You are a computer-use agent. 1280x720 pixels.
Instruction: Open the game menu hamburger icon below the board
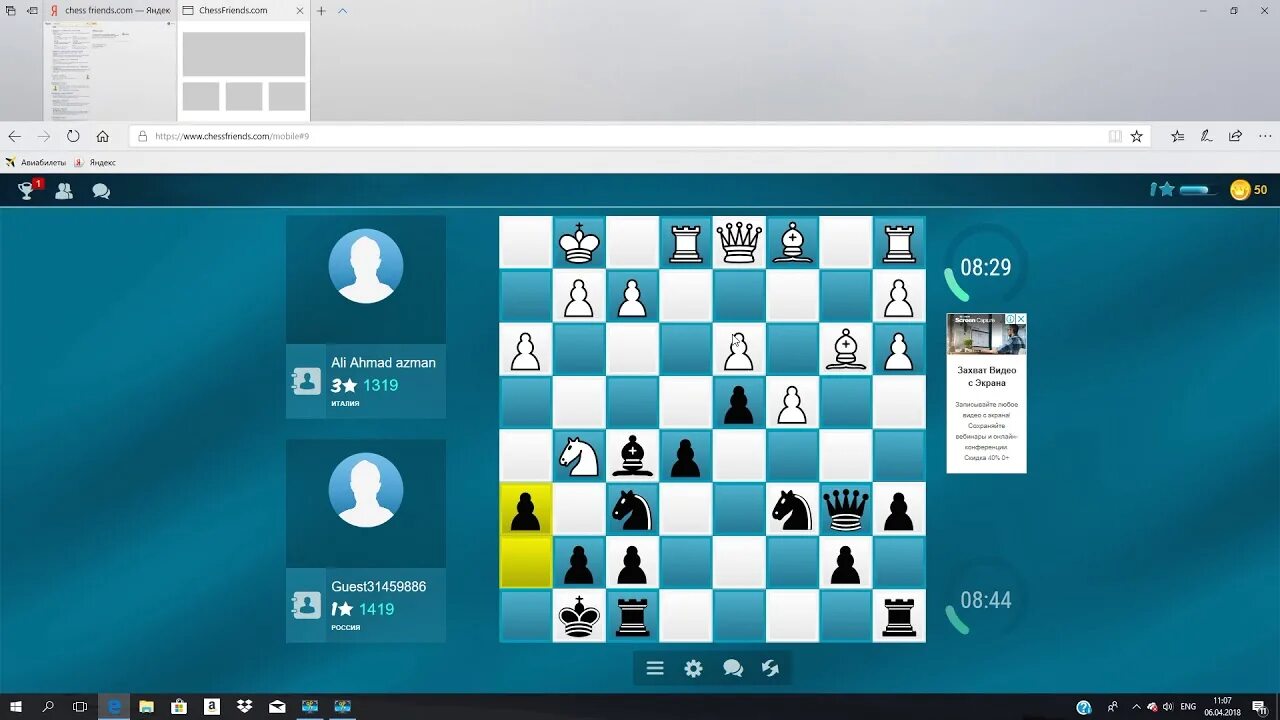point(655,667)
